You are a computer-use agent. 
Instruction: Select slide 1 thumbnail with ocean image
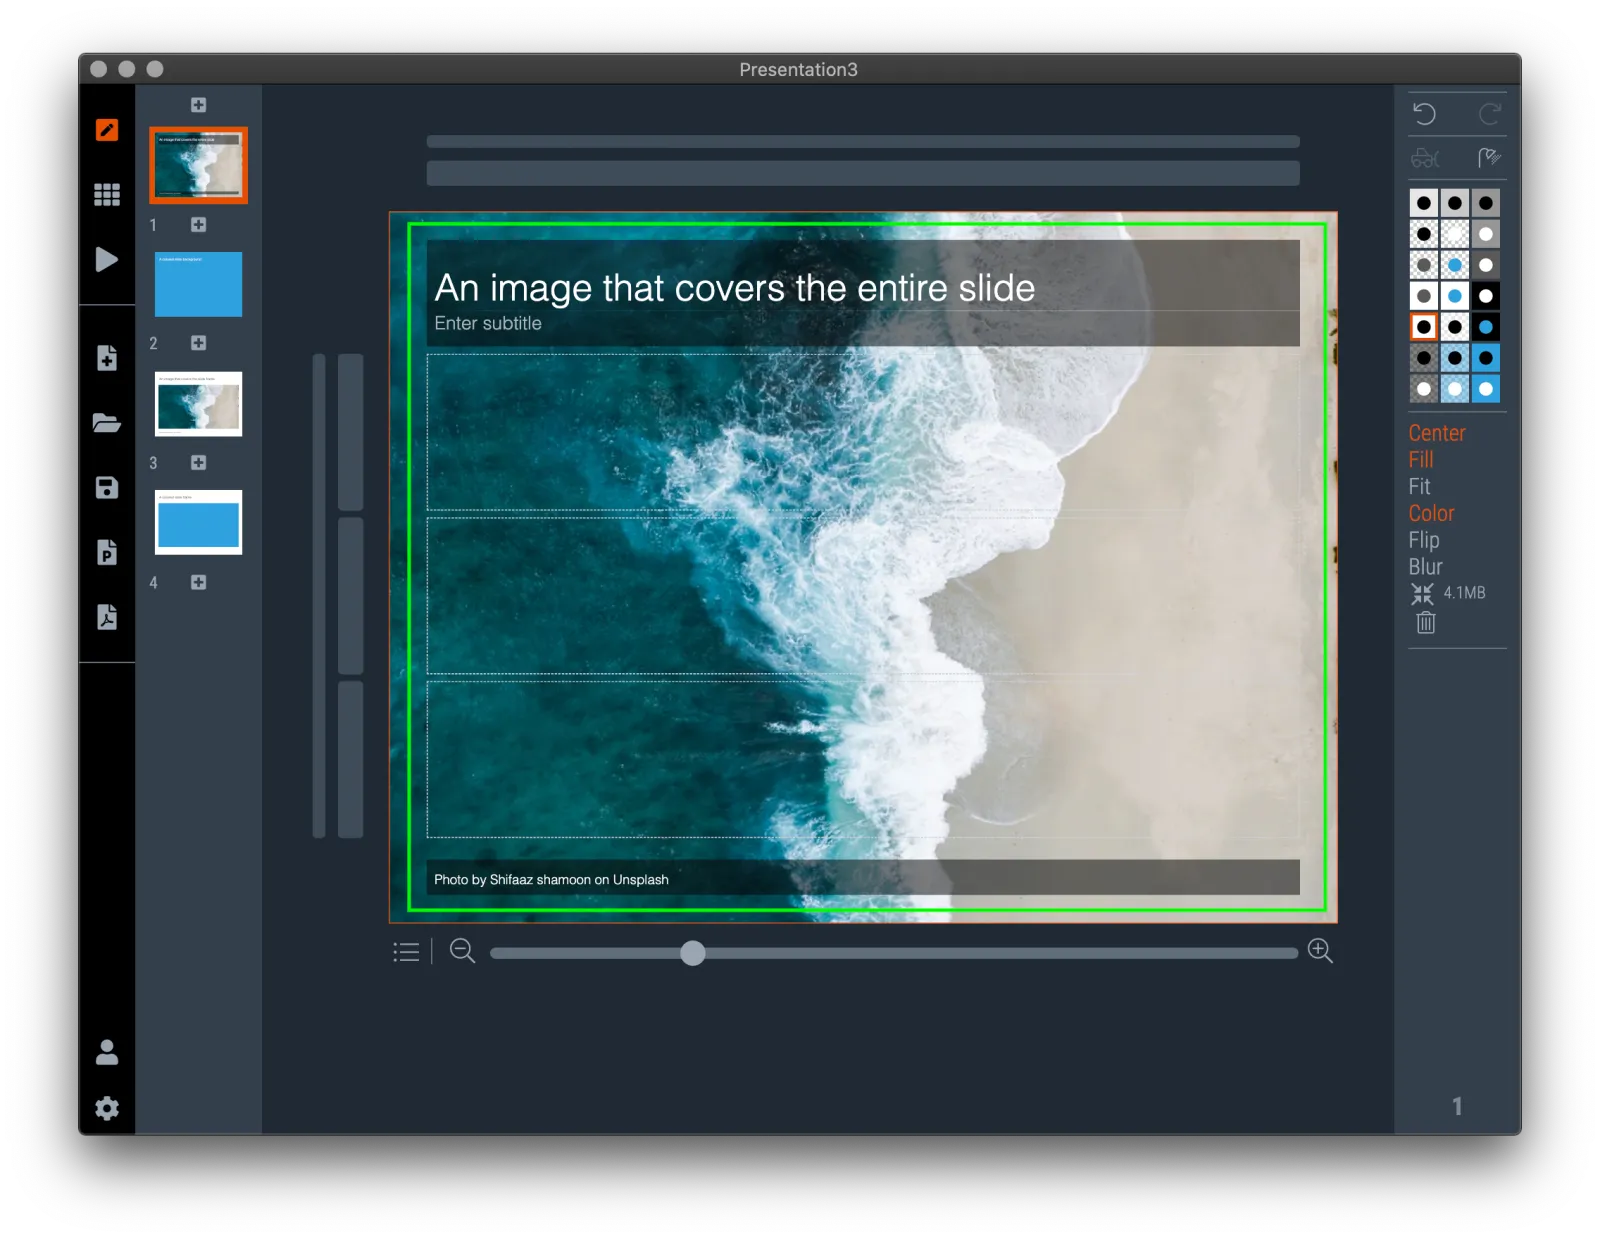point(198,165)
